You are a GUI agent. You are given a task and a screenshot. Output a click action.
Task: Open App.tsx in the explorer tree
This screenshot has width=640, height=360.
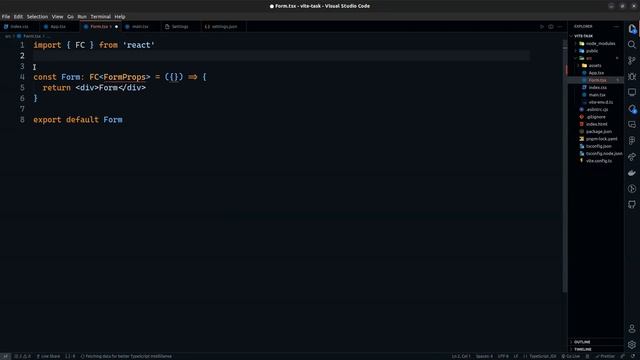click(x=596, y=73)
